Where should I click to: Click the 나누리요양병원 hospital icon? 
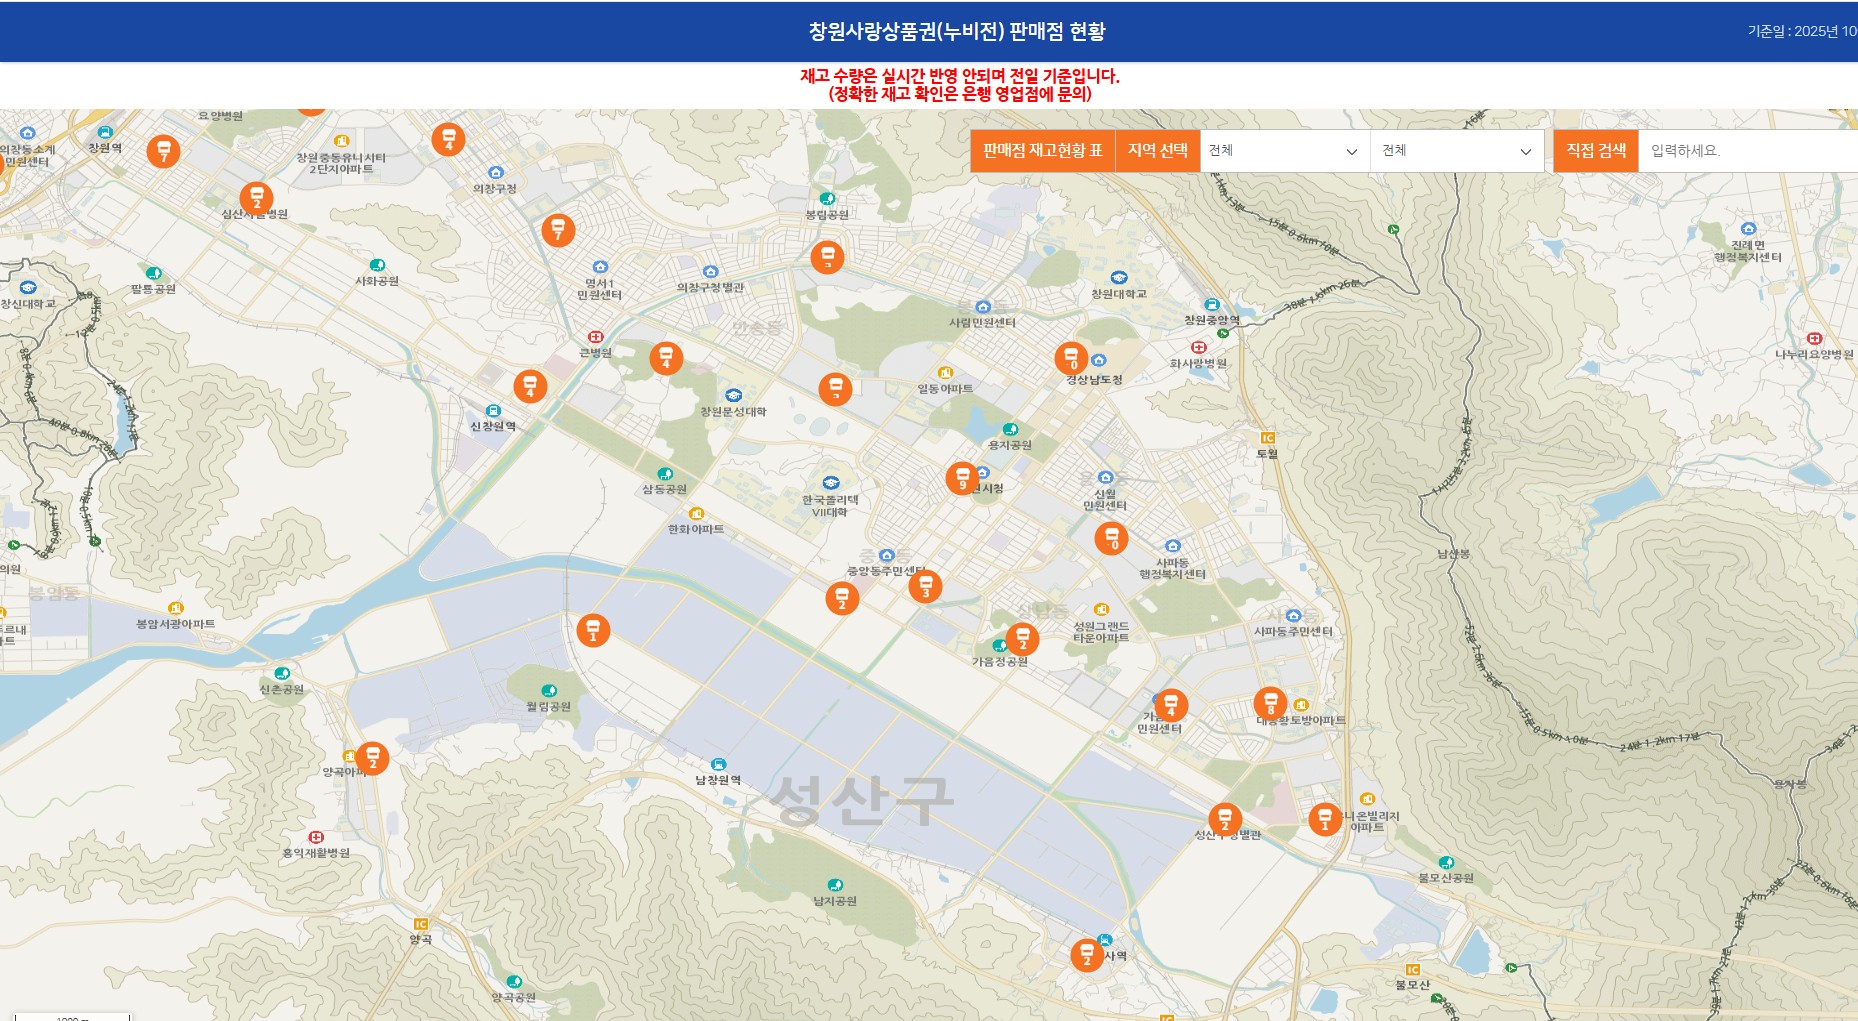coord(1815,339)
